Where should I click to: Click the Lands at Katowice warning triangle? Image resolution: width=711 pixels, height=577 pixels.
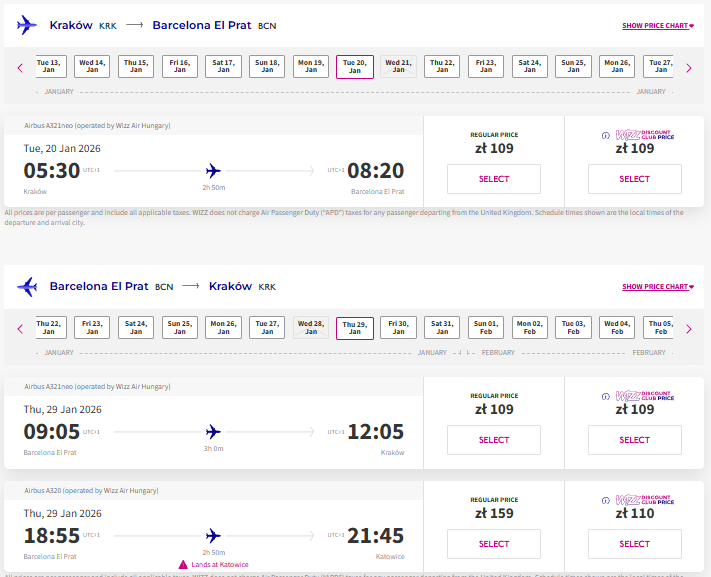click(183, 564)
